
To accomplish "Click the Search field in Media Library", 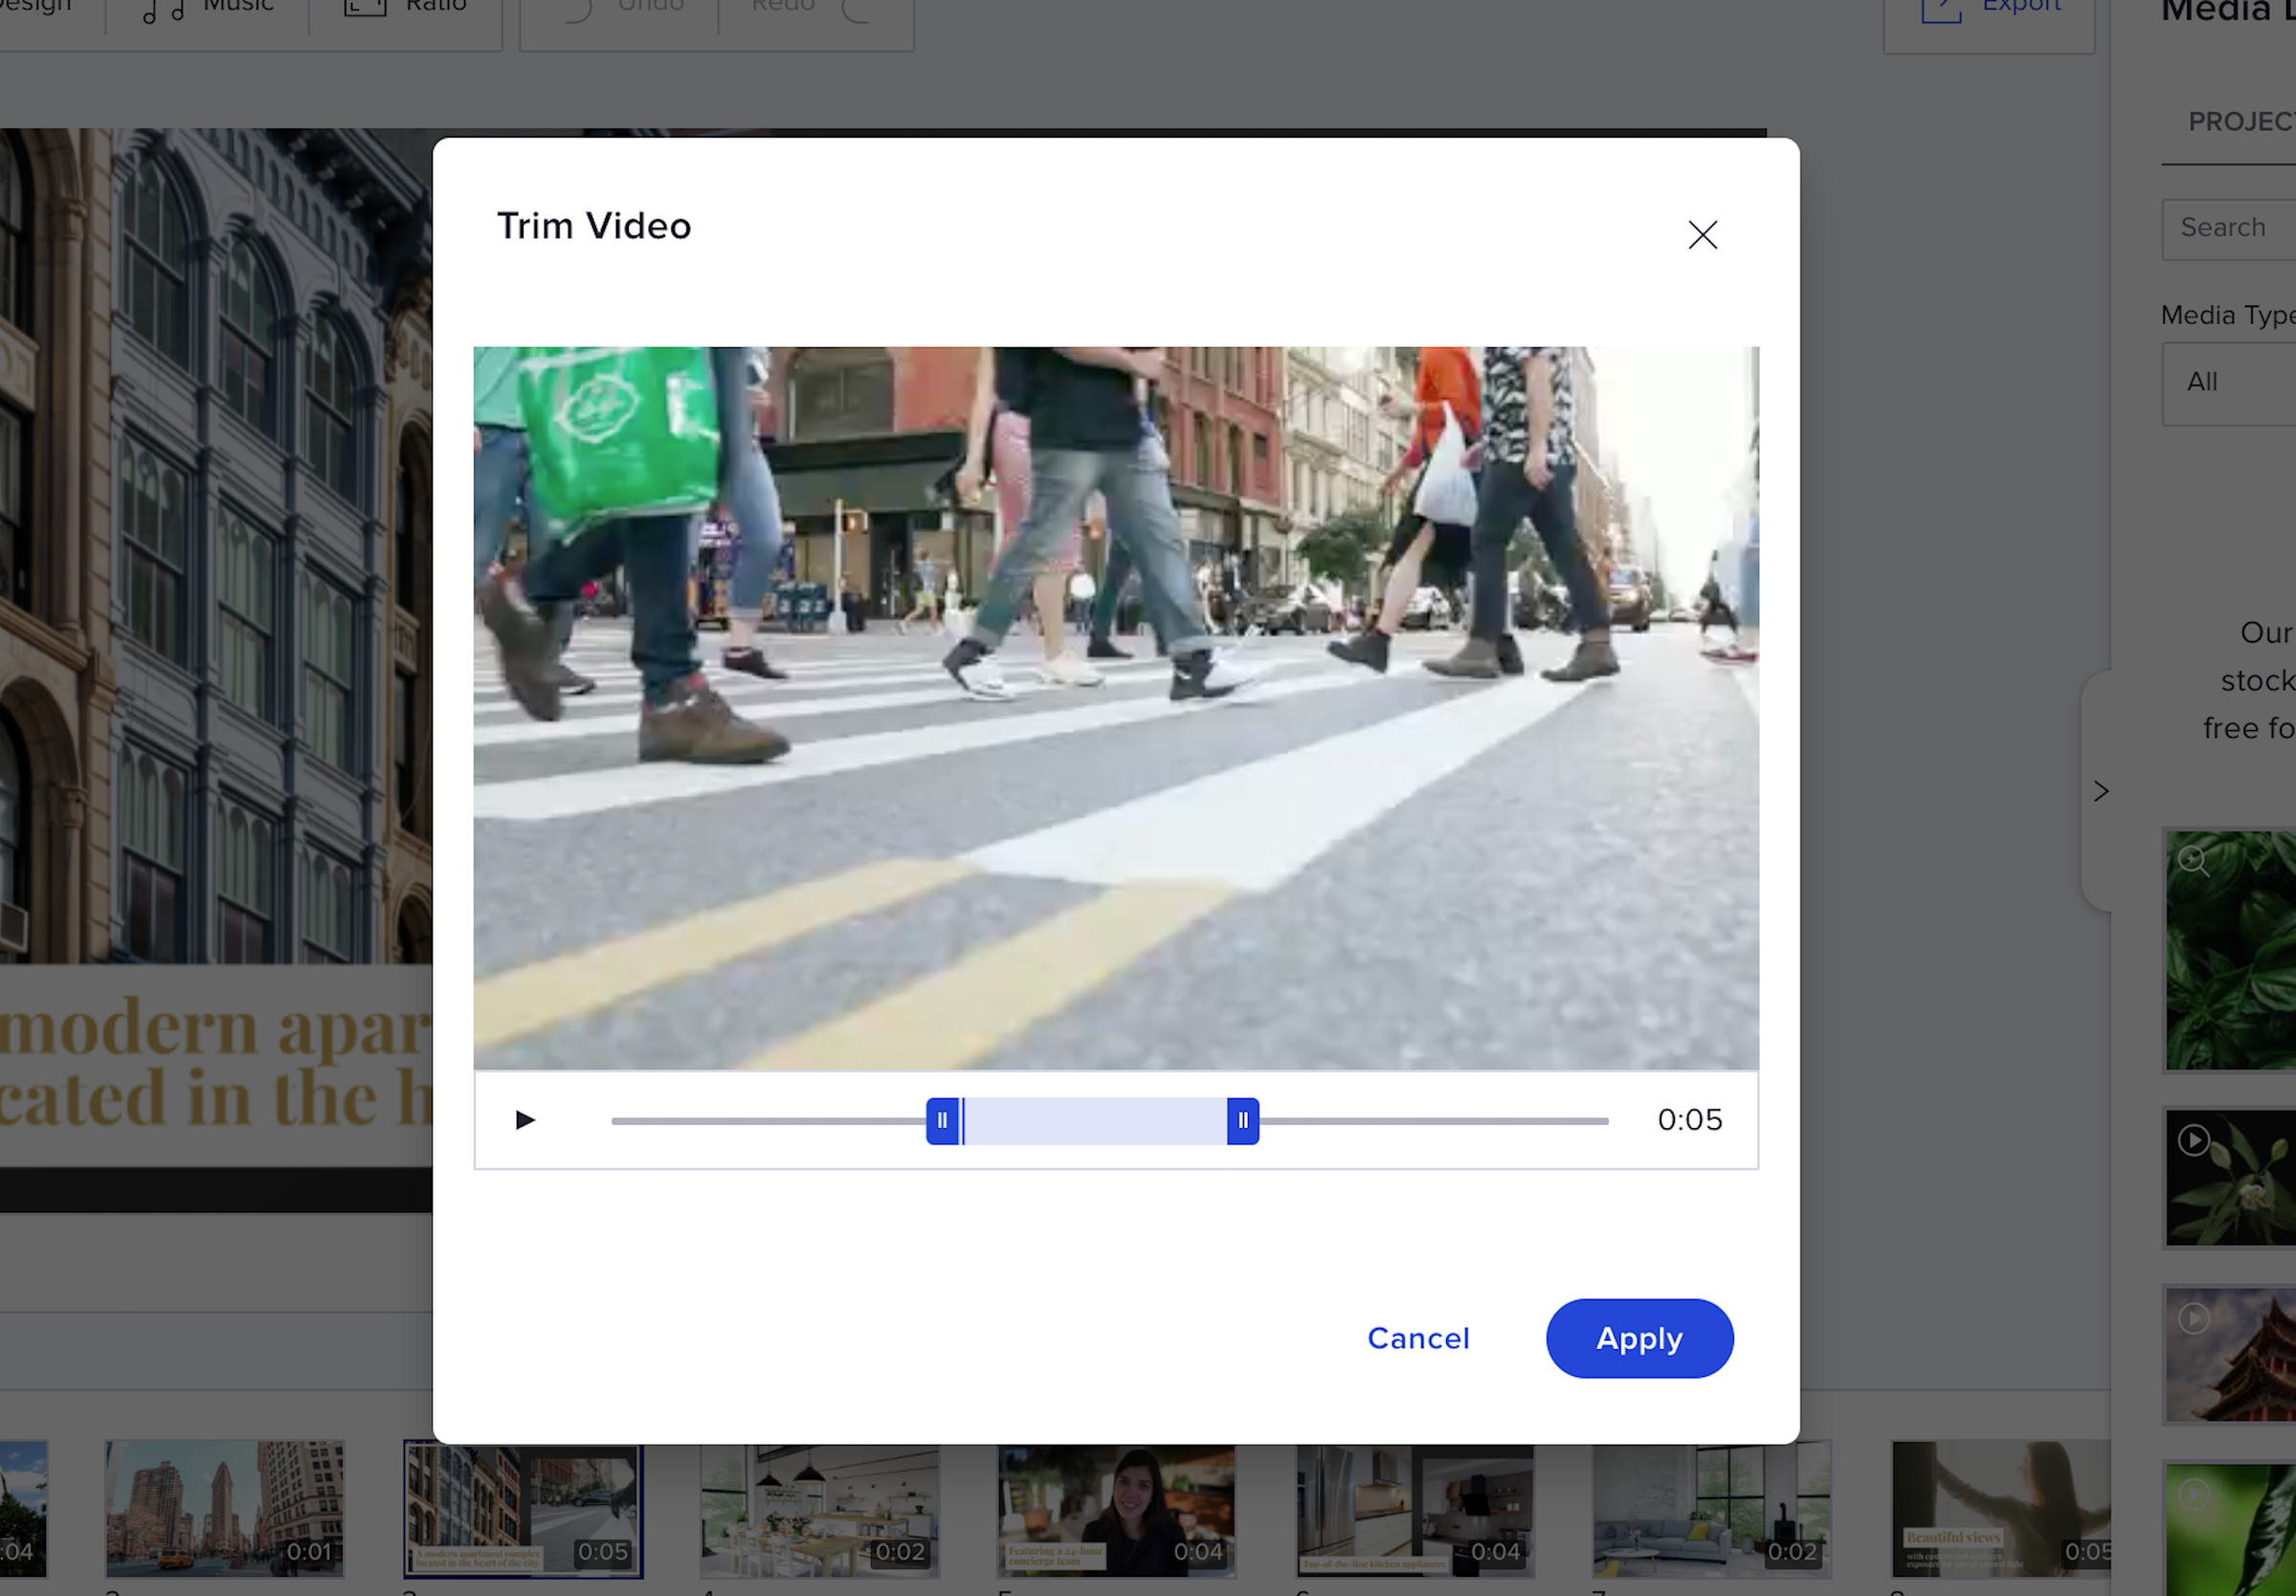I will click(x=2240, y=228).
